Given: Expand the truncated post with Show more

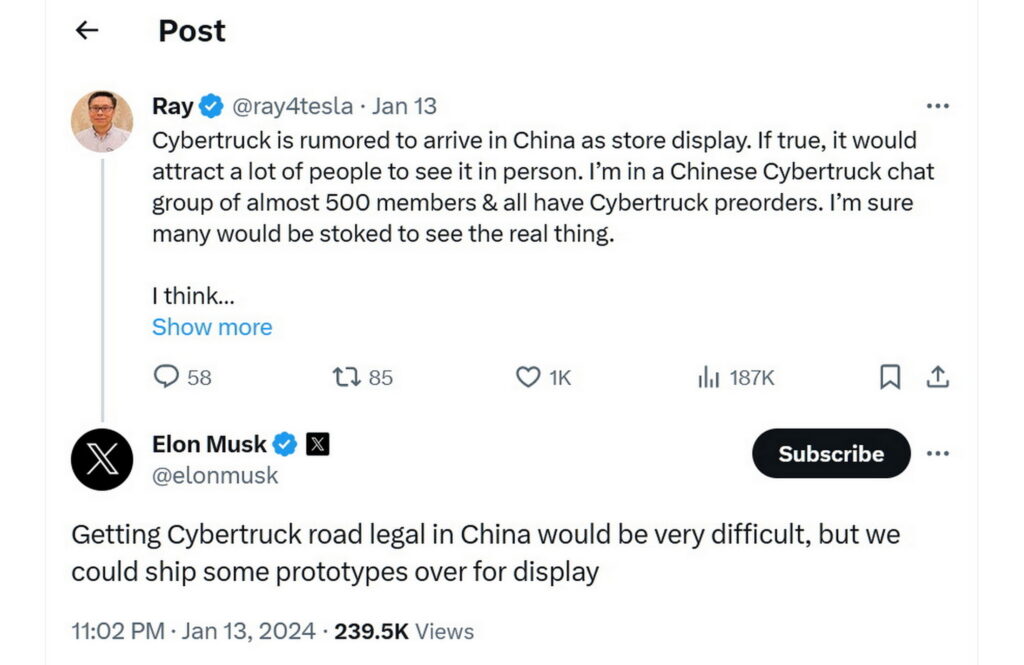Looking at the screenshot, I should tap(212, 327).
